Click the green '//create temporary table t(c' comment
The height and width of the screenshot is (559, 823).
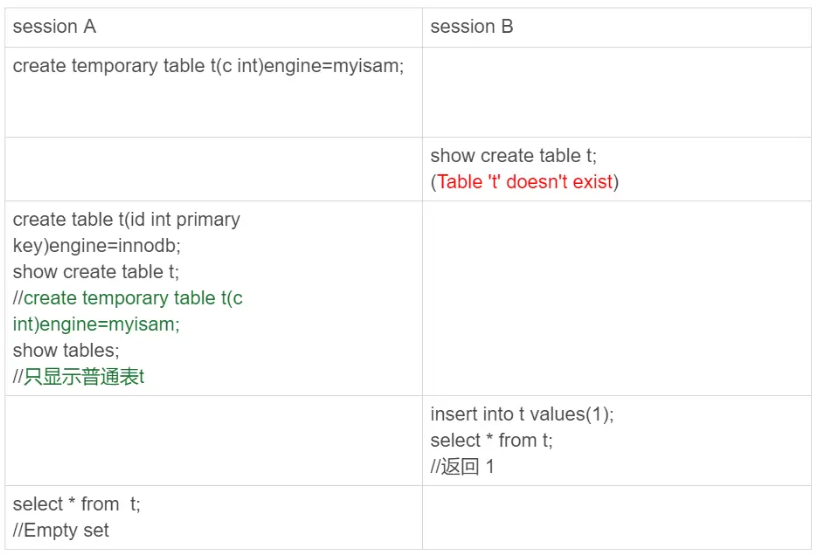128,298
